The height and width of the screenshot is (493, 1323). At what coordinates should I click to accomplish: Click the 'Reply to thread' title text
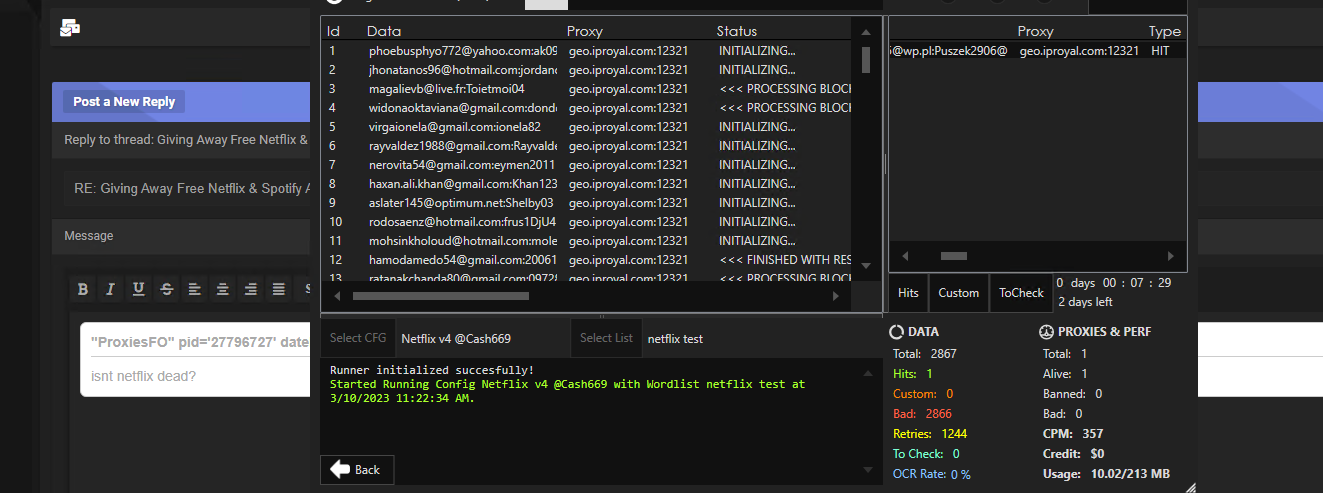click(187, 140)
